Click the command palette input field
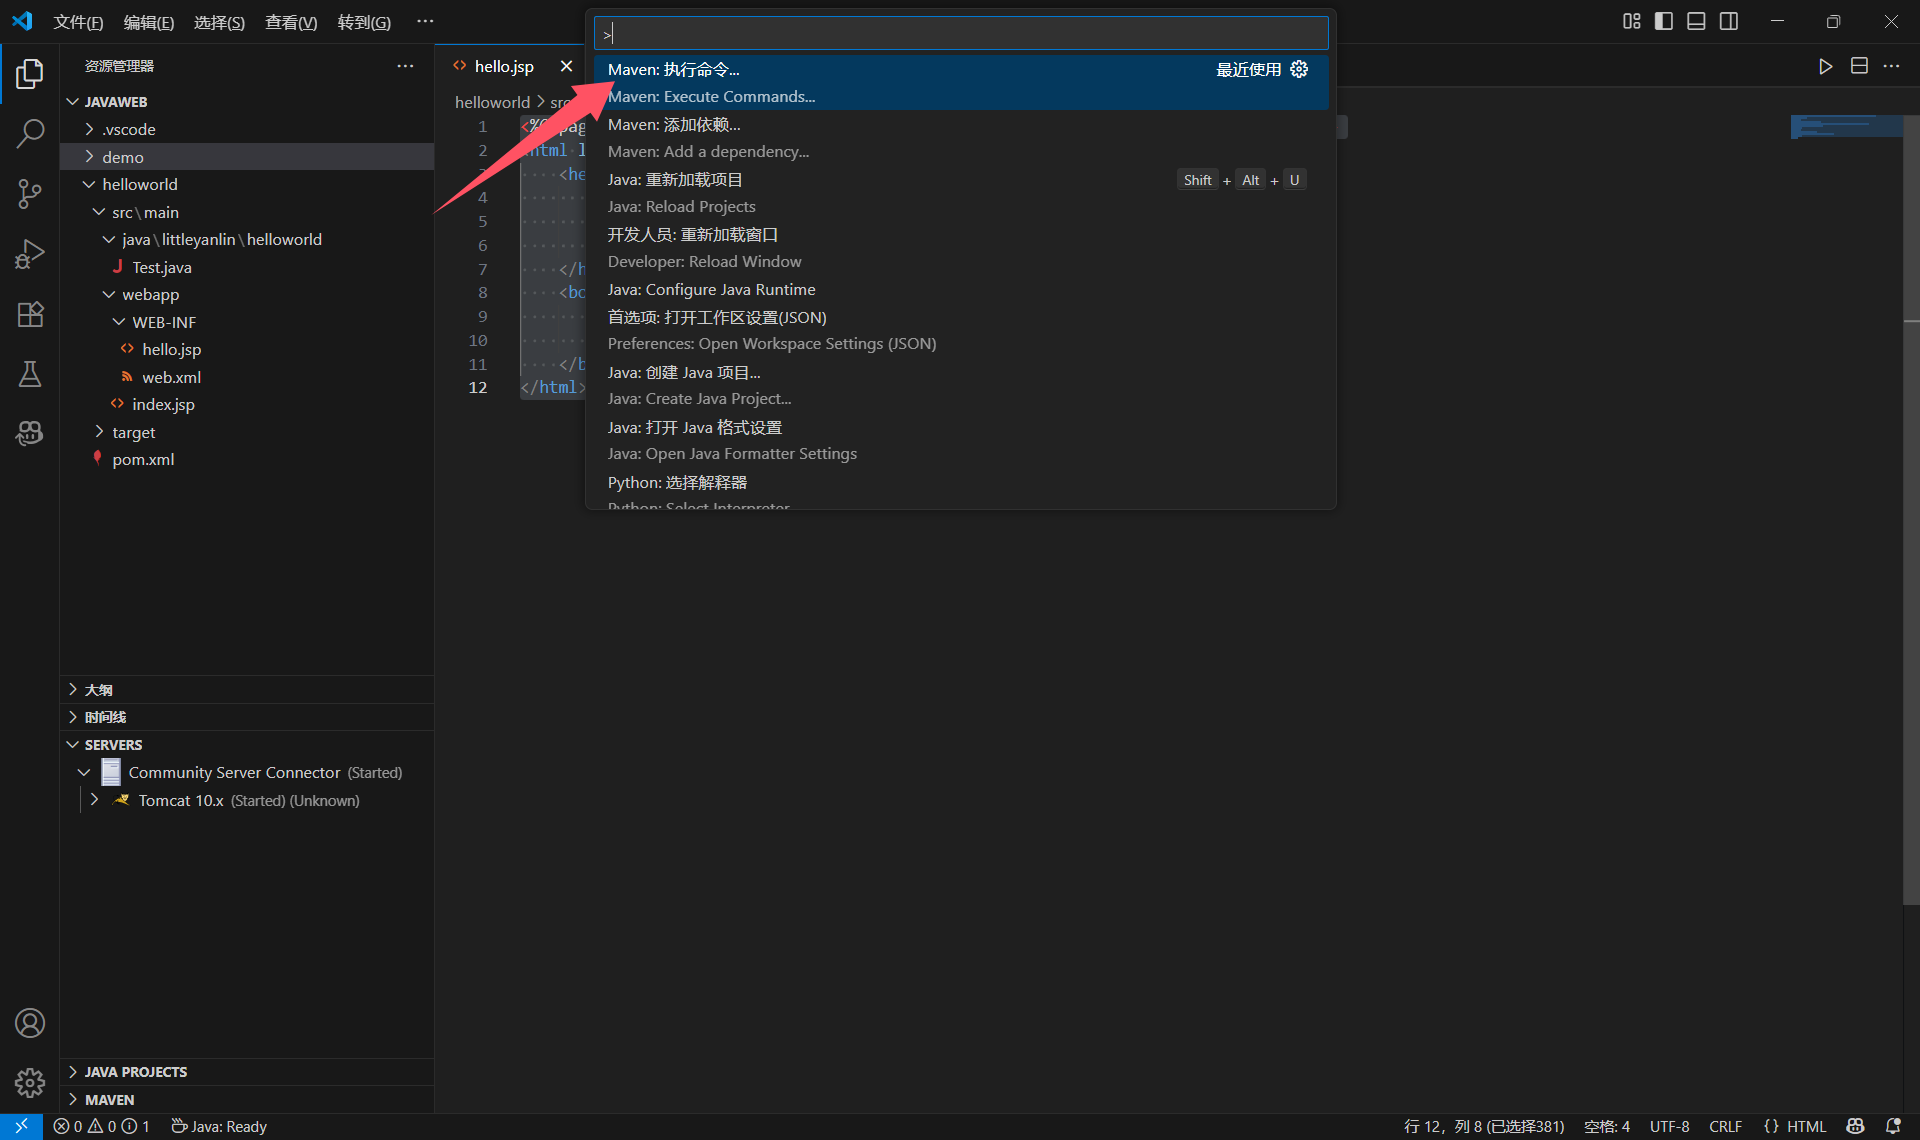The height and width of the screenshot is (1140, 1920). click(960, 33)
